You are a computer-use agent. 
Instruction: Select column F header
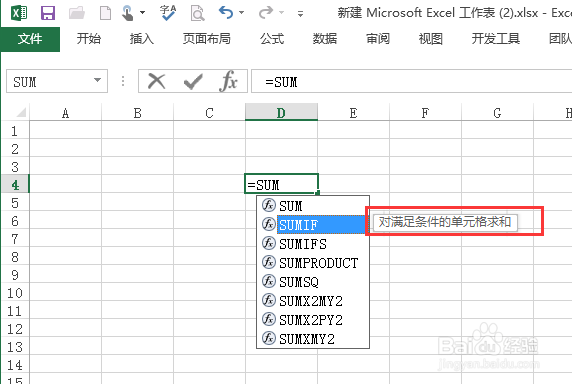(425, 113)
